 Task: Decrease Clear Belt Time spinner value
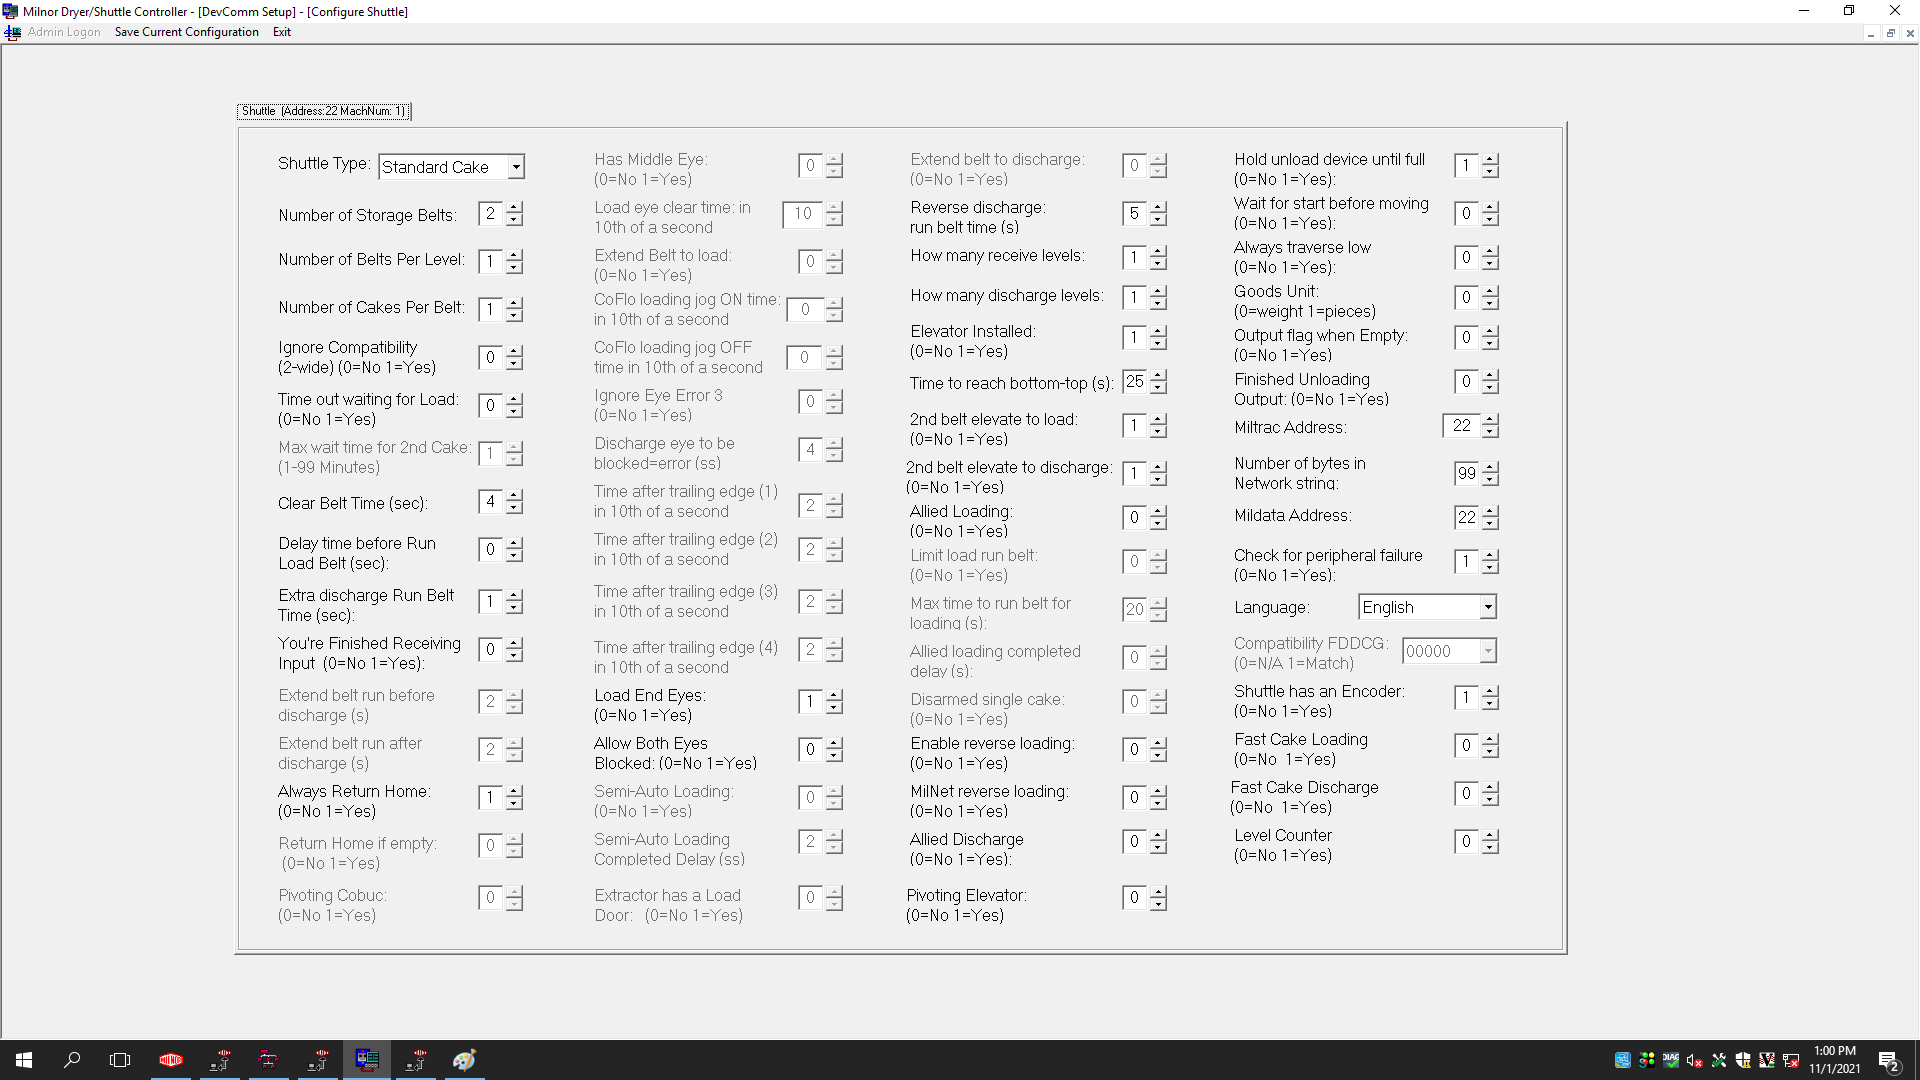coord(514,508)
